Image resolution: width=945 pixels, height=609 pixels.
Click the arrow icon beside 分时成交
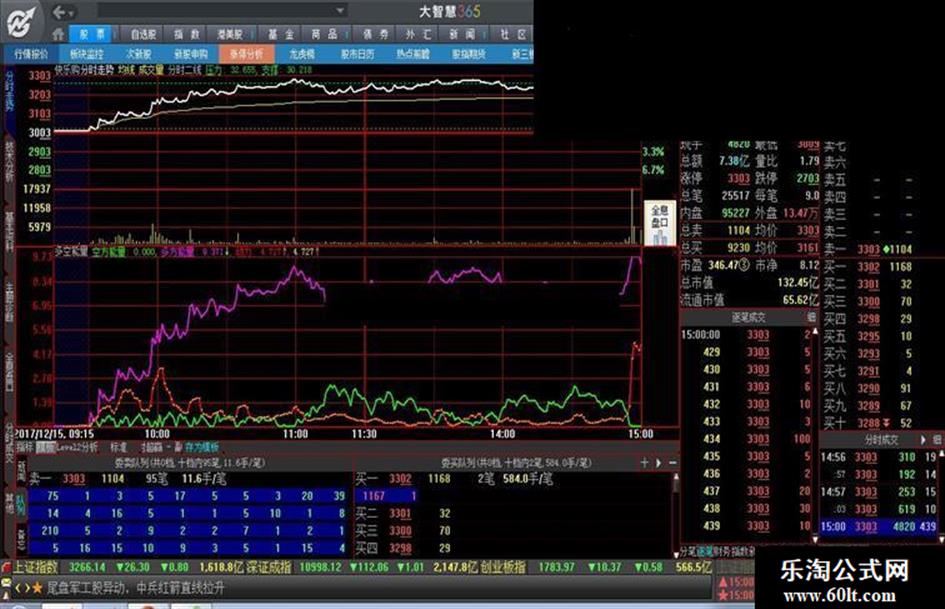923,440
